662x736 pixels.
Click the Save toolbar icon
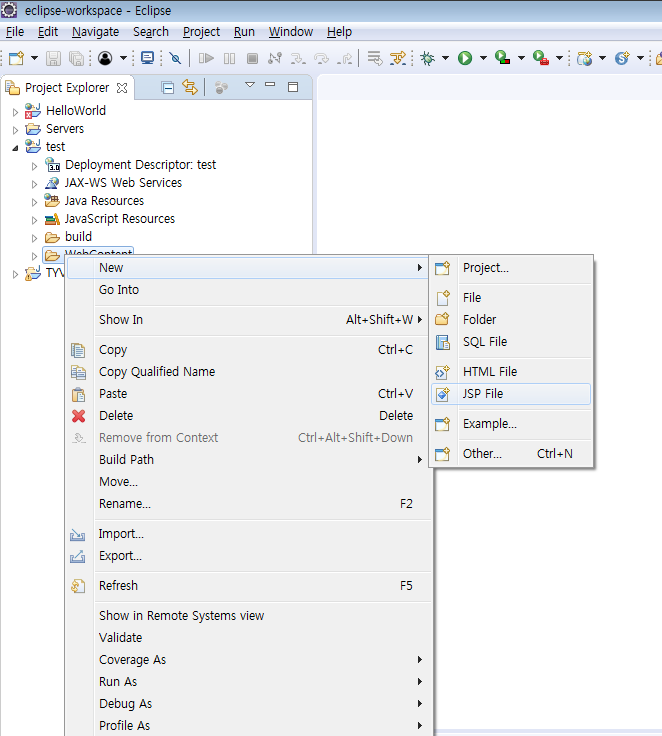(x=53, y=58)
